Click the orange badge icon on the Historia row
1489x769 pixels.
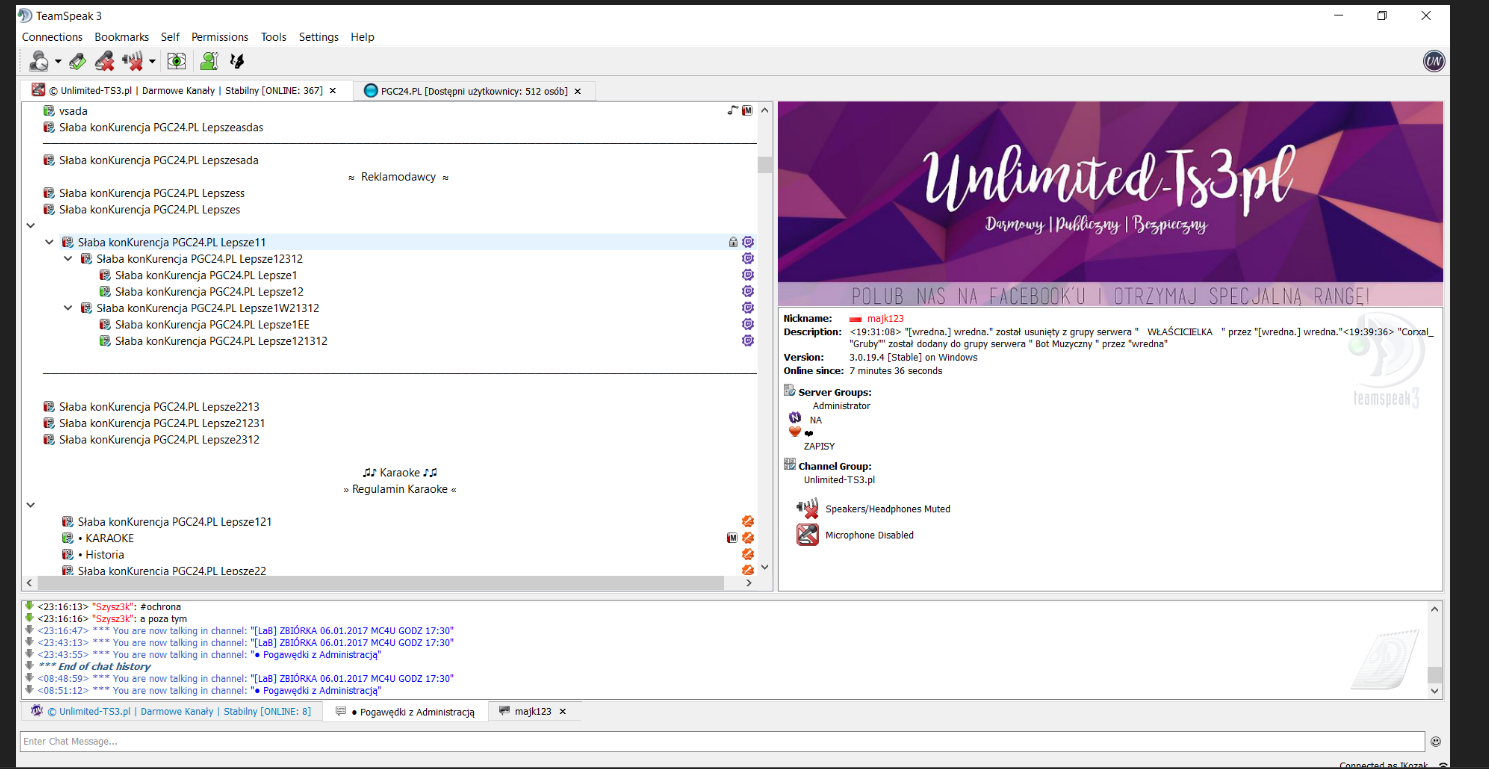point(747,554)
